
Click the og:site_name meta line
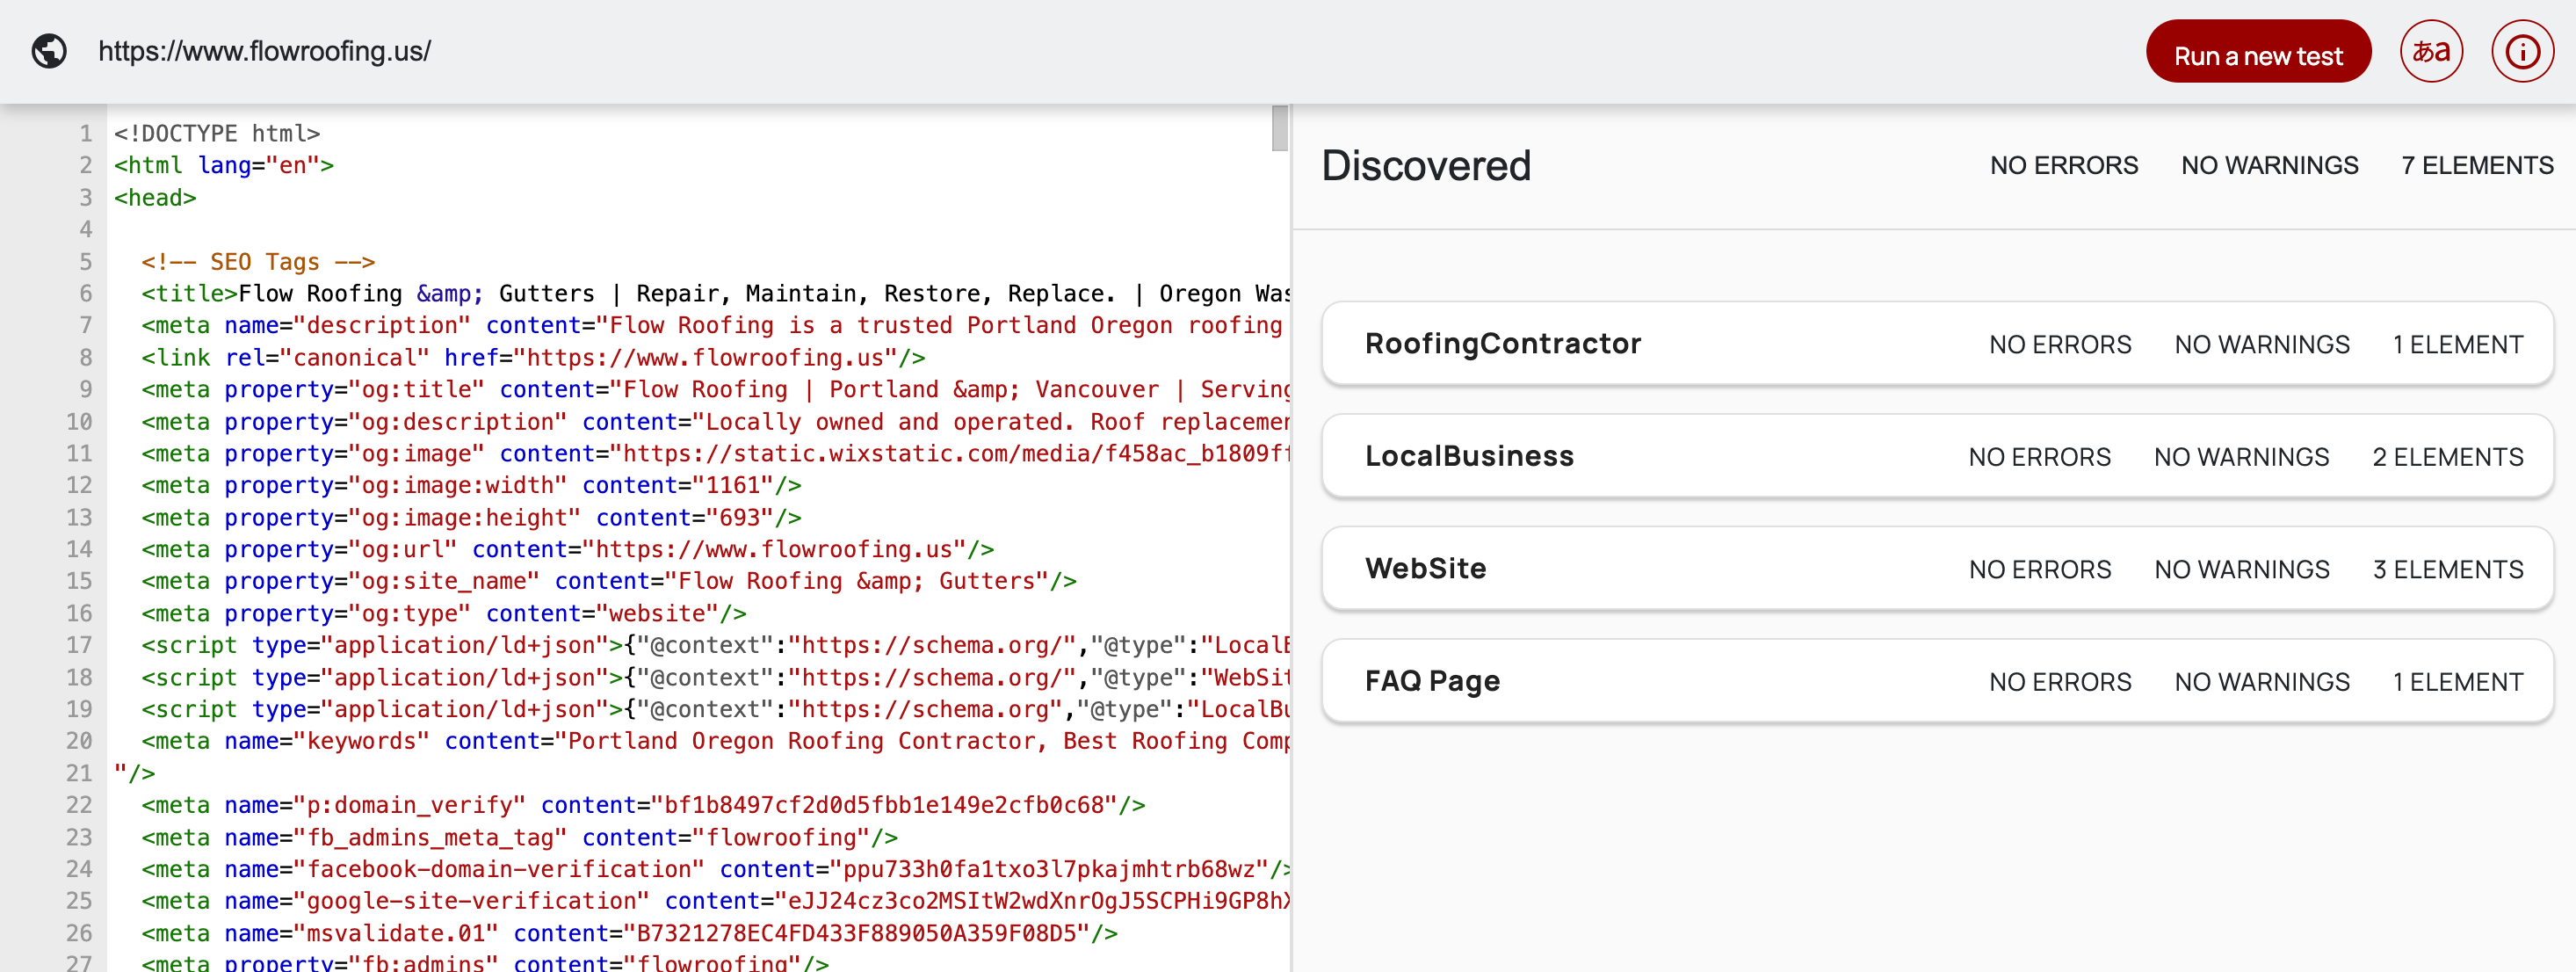[x=609, y=581]
